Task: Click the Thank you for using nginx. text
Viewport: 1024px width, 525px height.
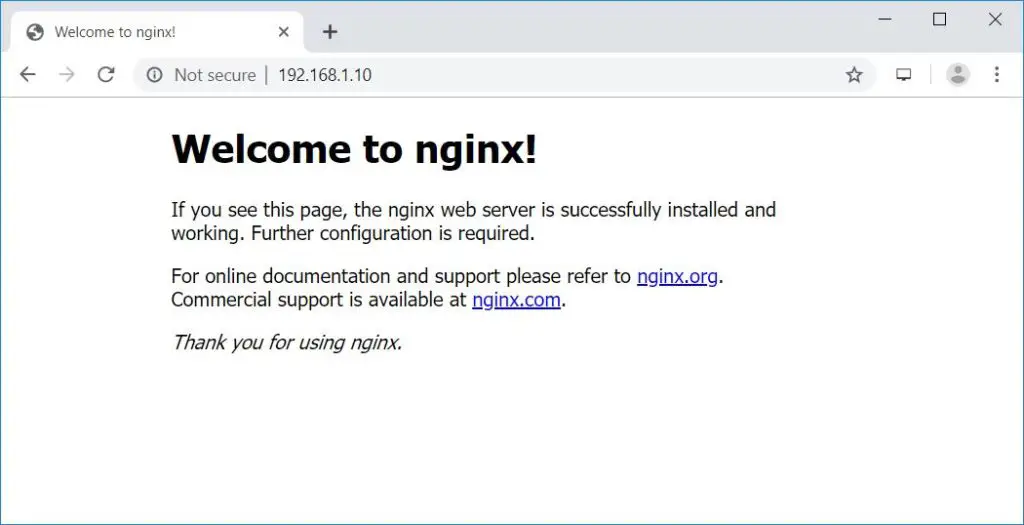Action: [287, 342]
